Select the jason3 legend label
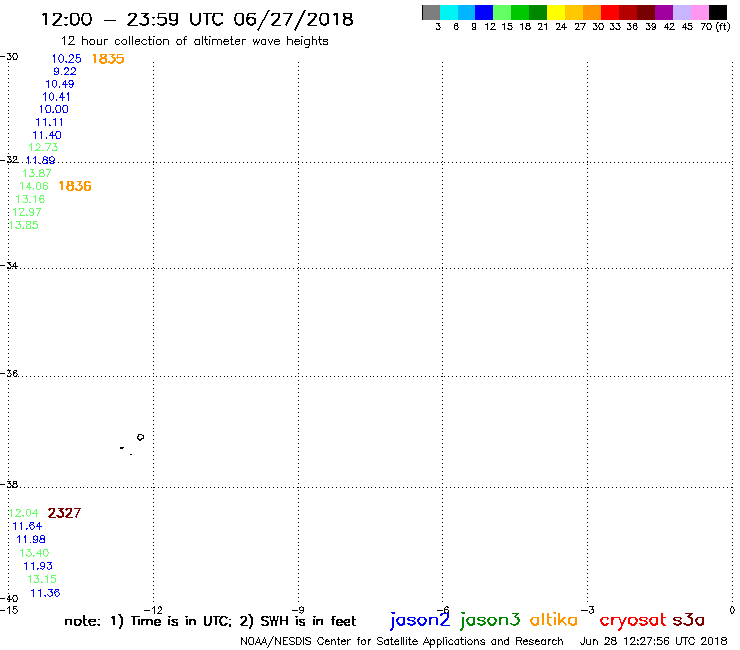 pyautogui.click(x=490, y=620)
